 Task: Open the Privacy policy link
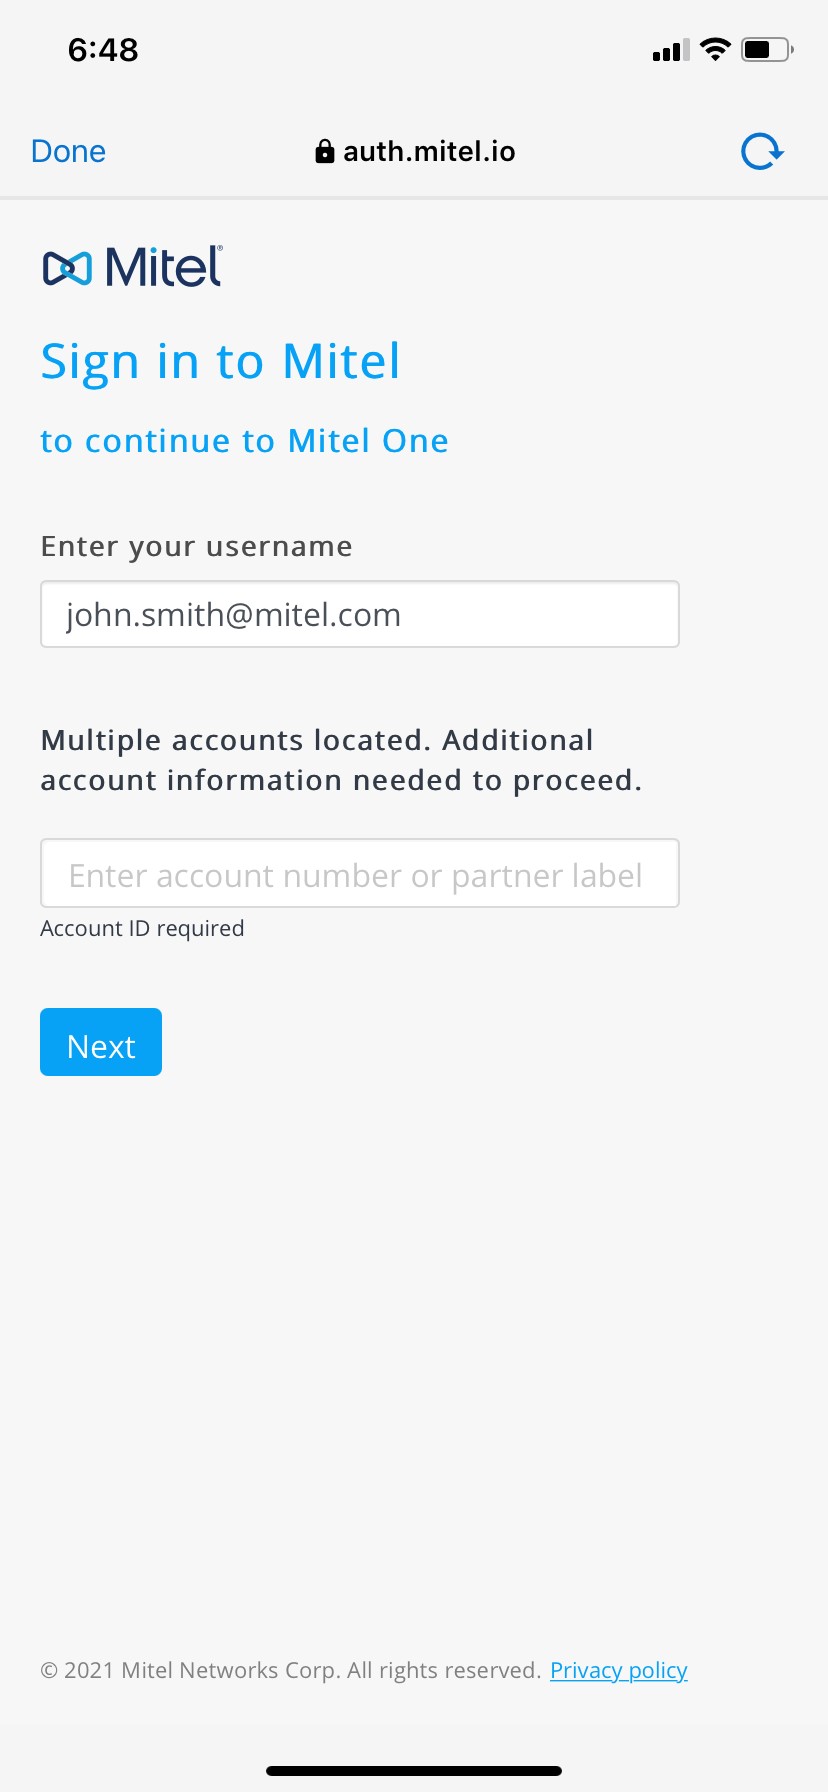point(618,1670)
